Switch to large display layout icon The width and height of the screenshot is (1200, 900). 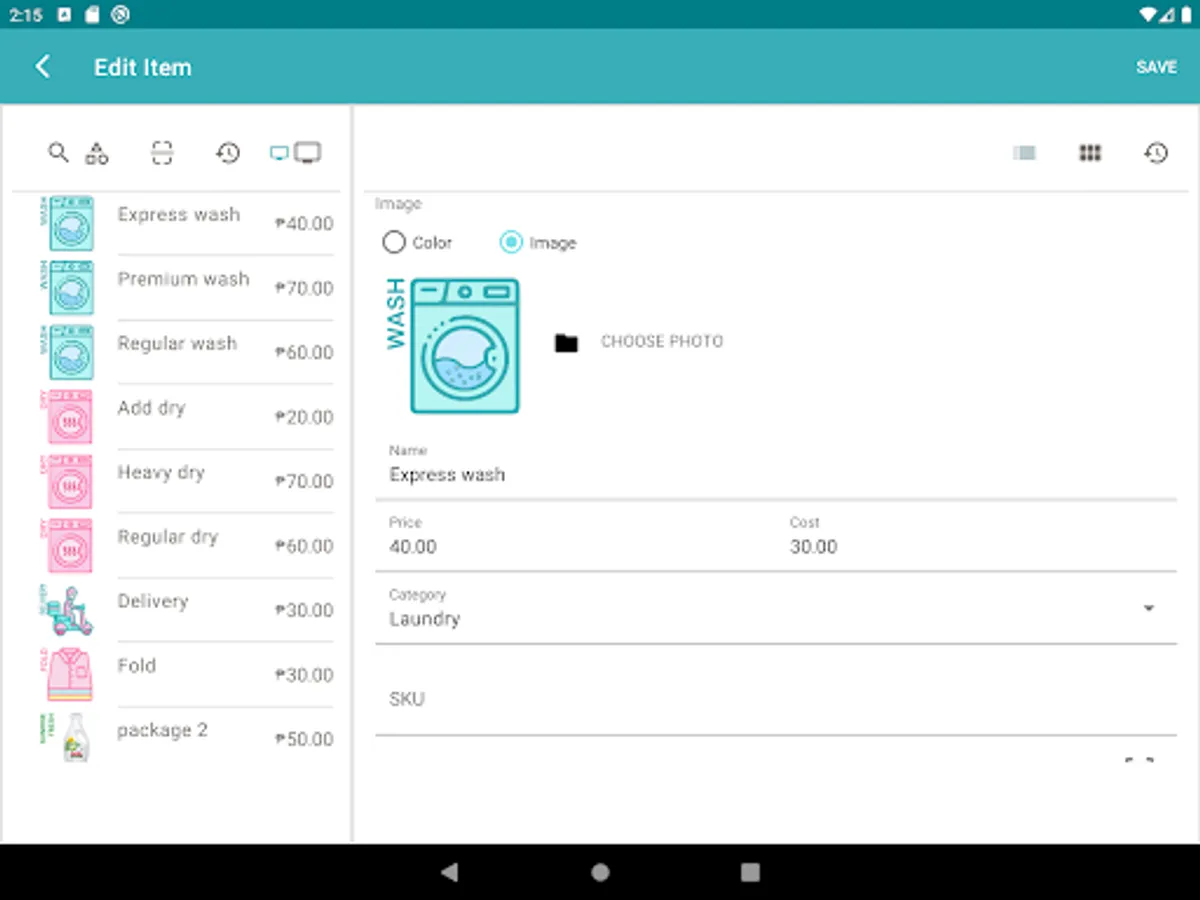click(308, 153)
